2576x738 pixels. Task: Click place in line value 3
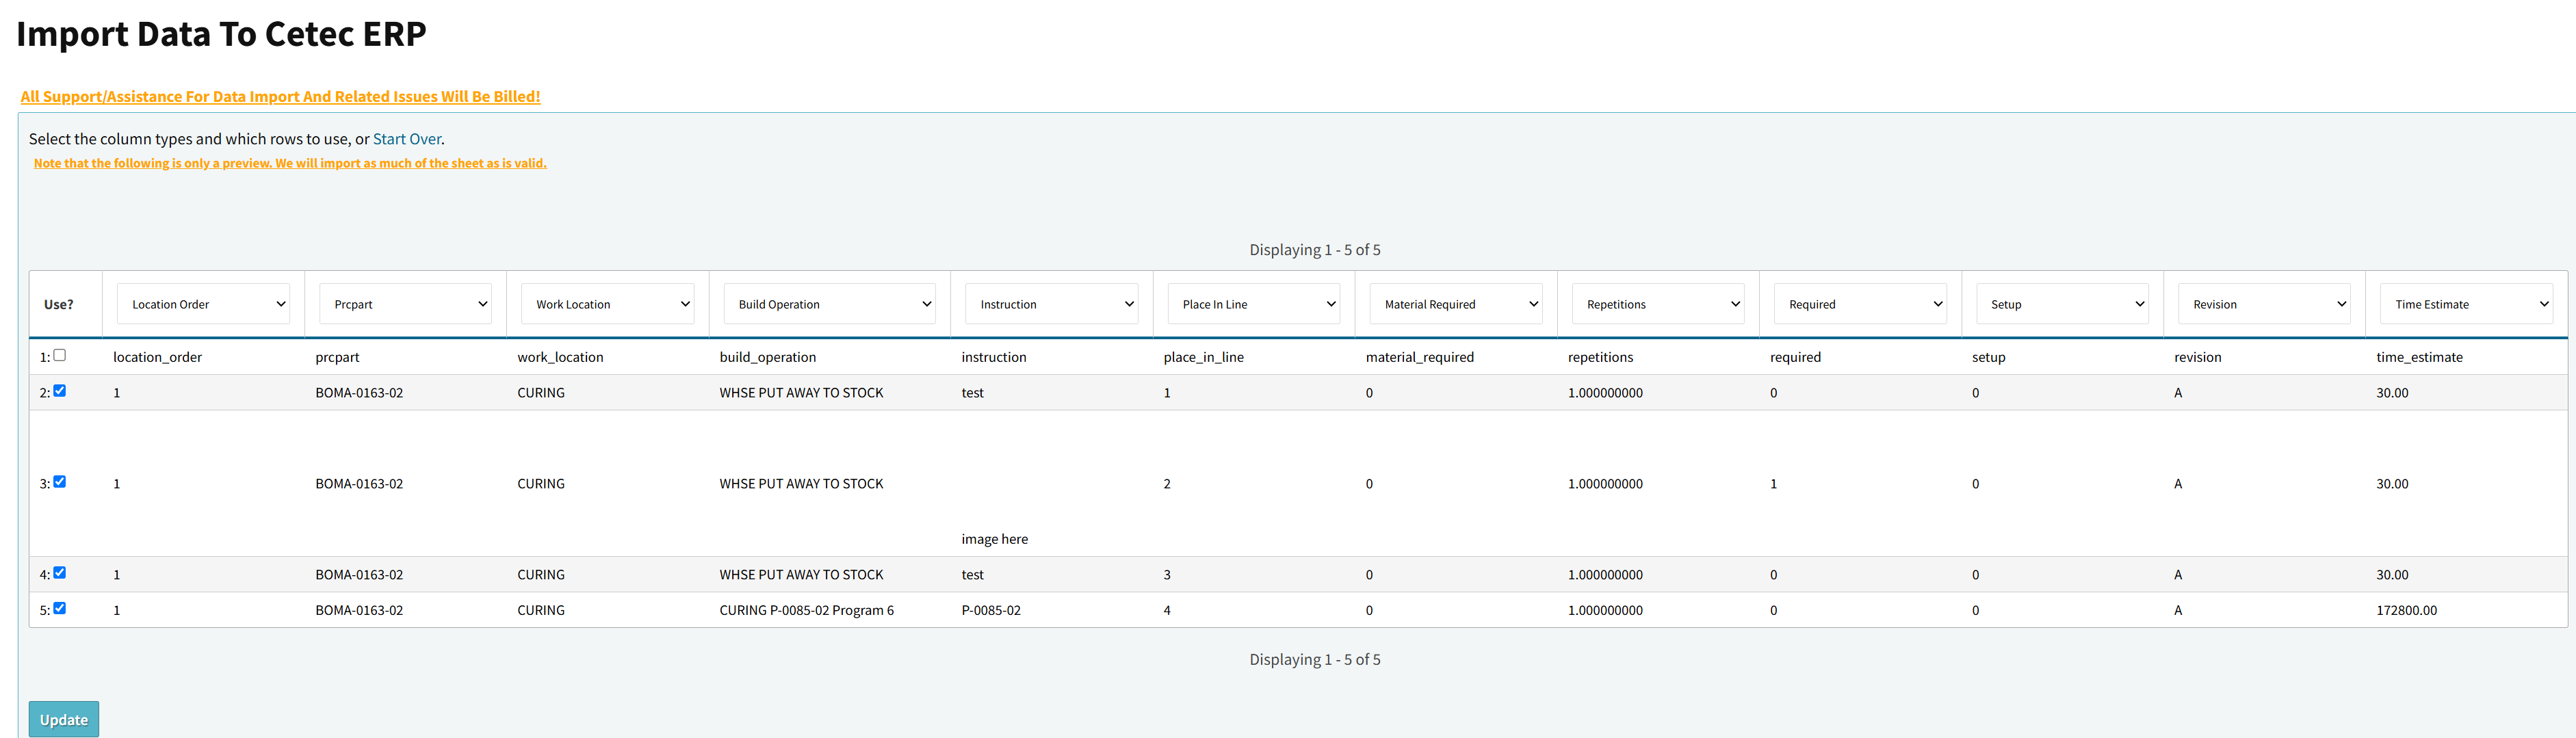tap(1167, 575)
